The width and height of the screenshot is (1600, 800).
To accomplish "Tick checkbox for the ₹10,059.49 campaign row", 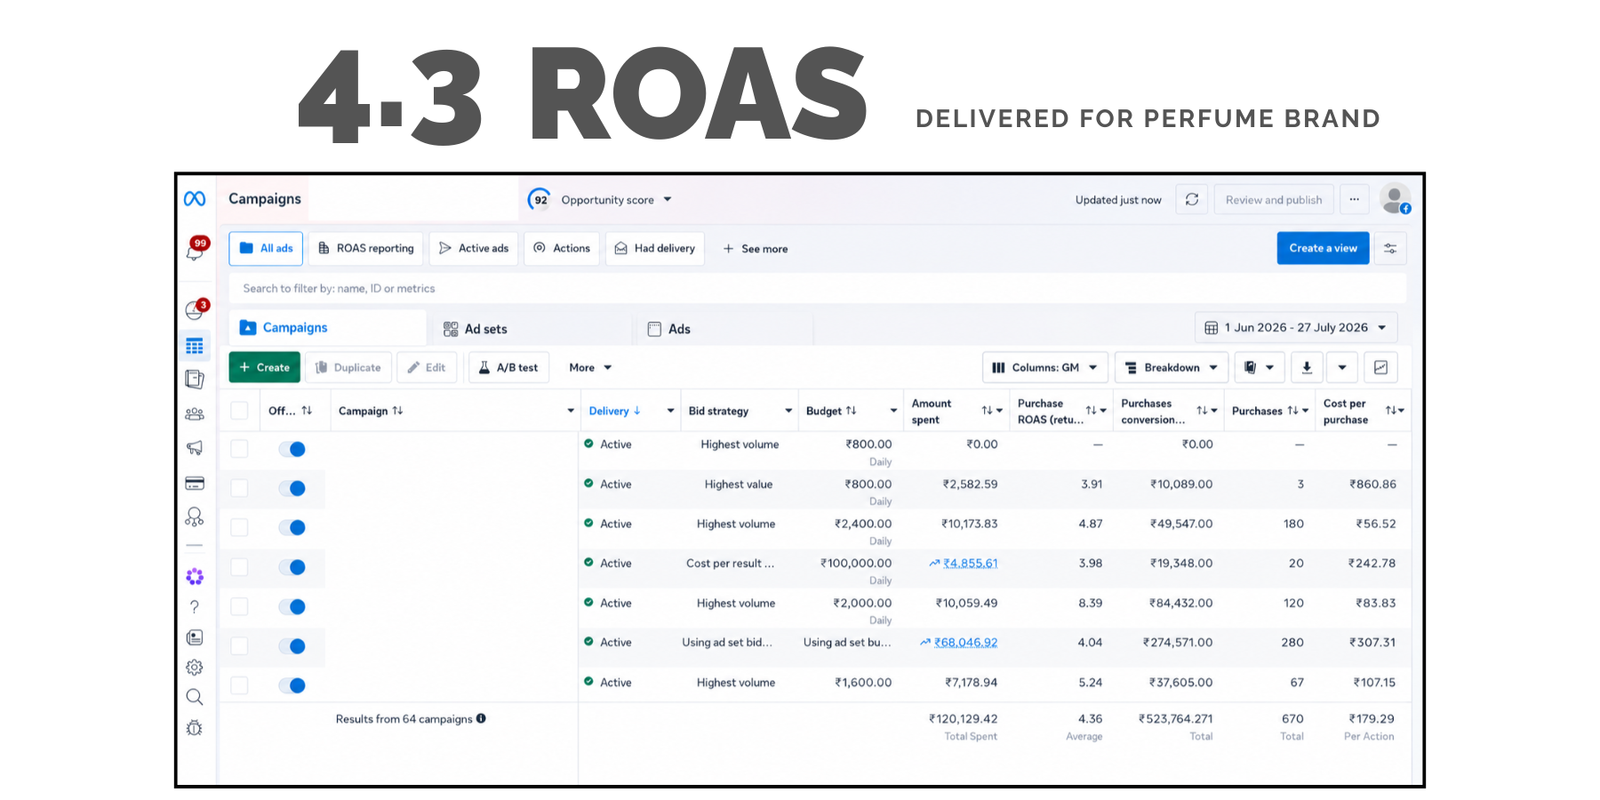I will click(x=239, y=607).
